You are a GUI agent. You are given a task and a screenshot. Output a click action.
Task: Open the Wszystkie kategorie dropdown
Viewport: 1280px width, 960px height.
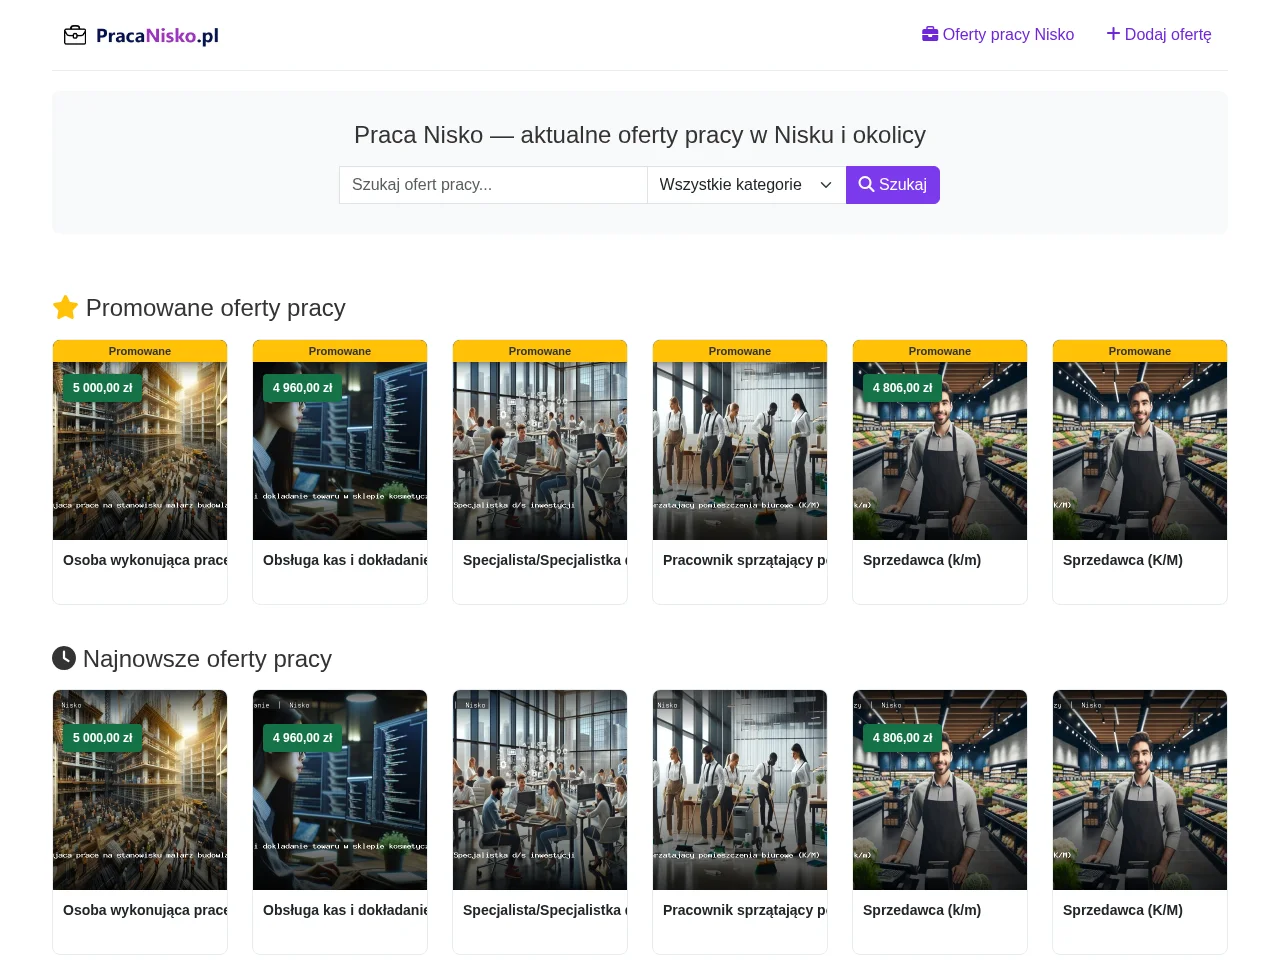tap(746, 185)
